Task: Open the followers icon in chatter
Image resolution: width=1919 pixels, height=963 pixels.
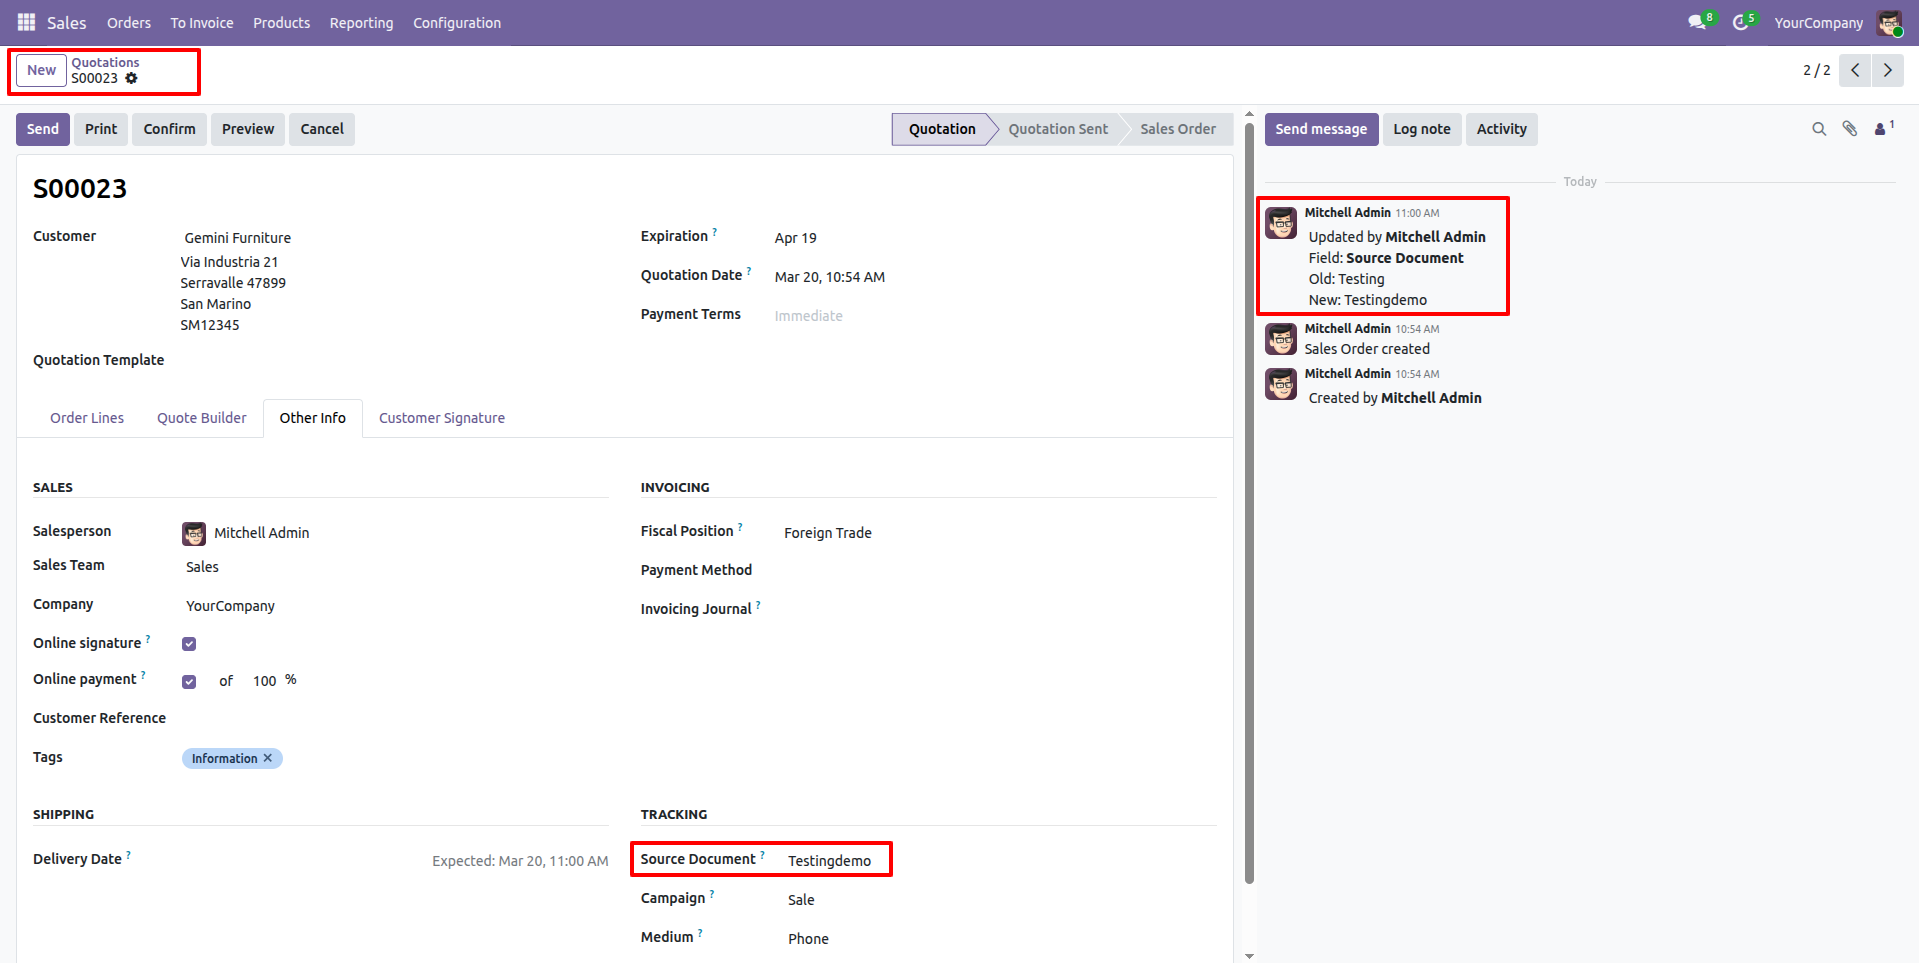Action: [x=1881, y=129]
